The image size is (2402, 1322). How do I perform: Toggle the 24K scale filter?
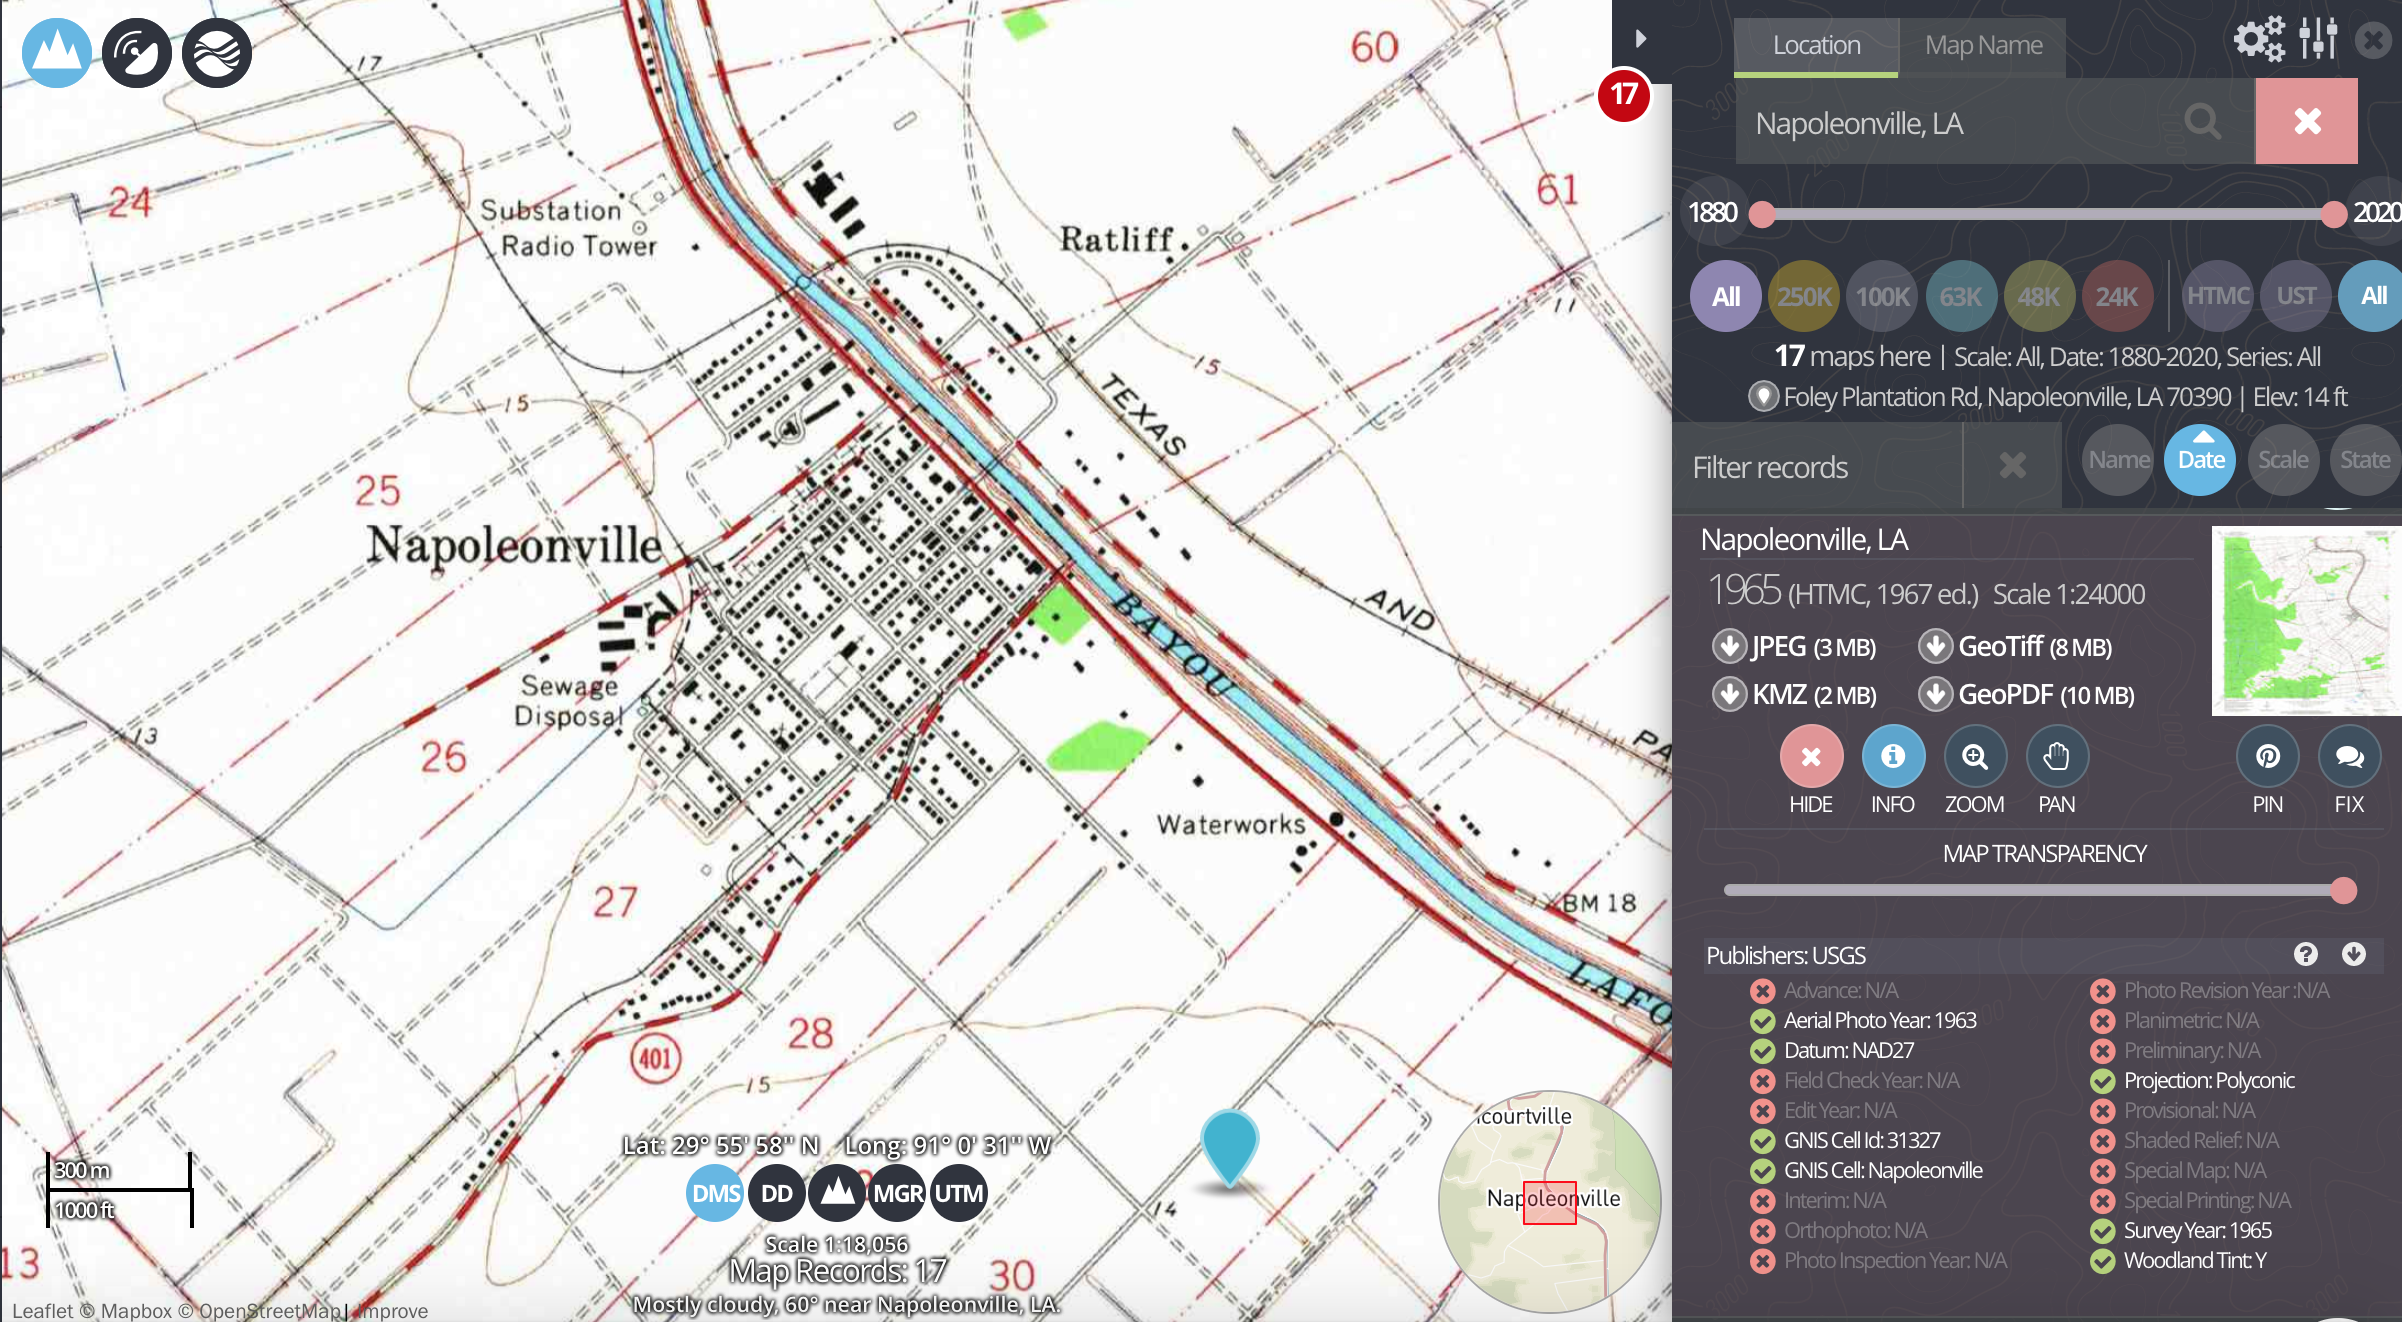point(2116,297)
